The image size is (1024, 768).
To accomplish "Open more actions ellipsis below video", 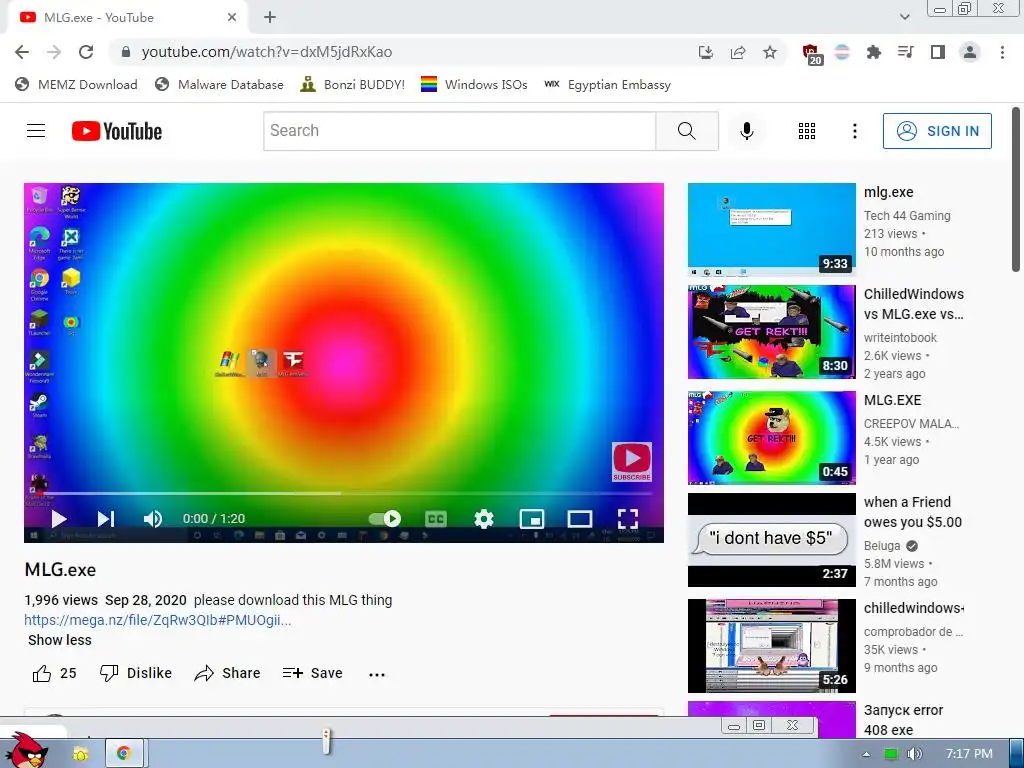I will tap(377, 674).
